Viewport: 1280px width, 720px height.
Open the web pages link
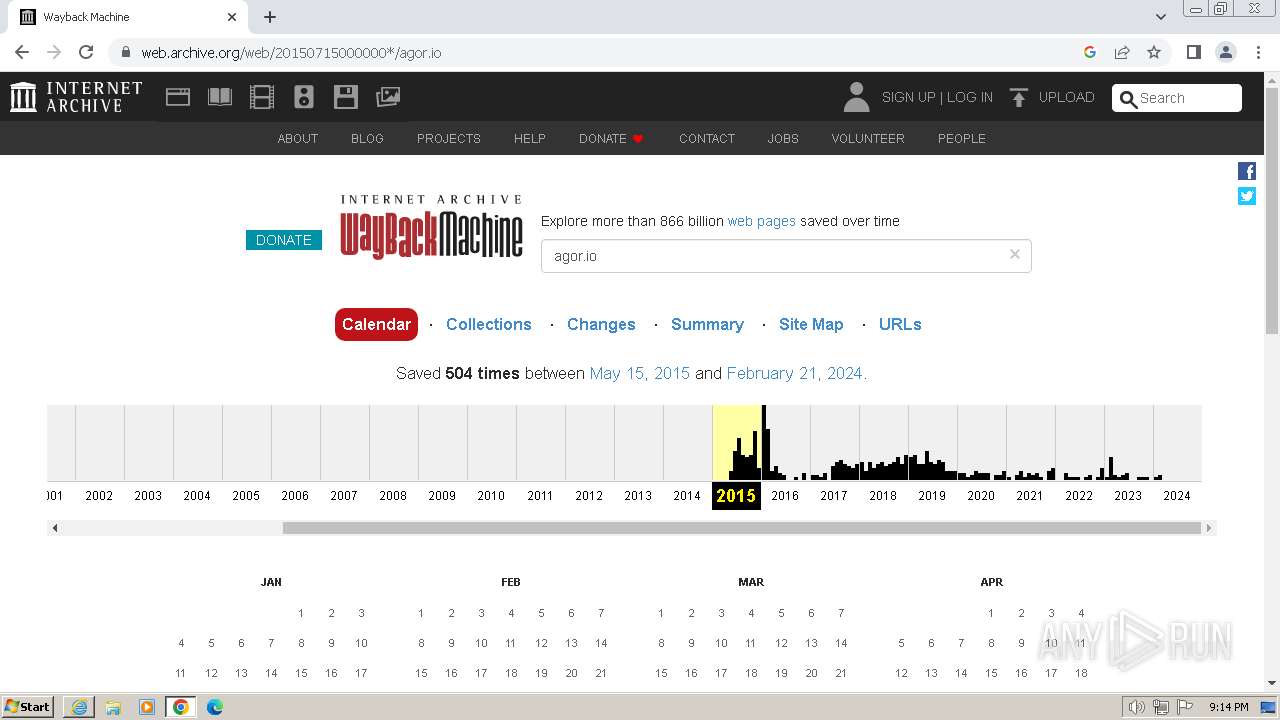pos(762,221)
